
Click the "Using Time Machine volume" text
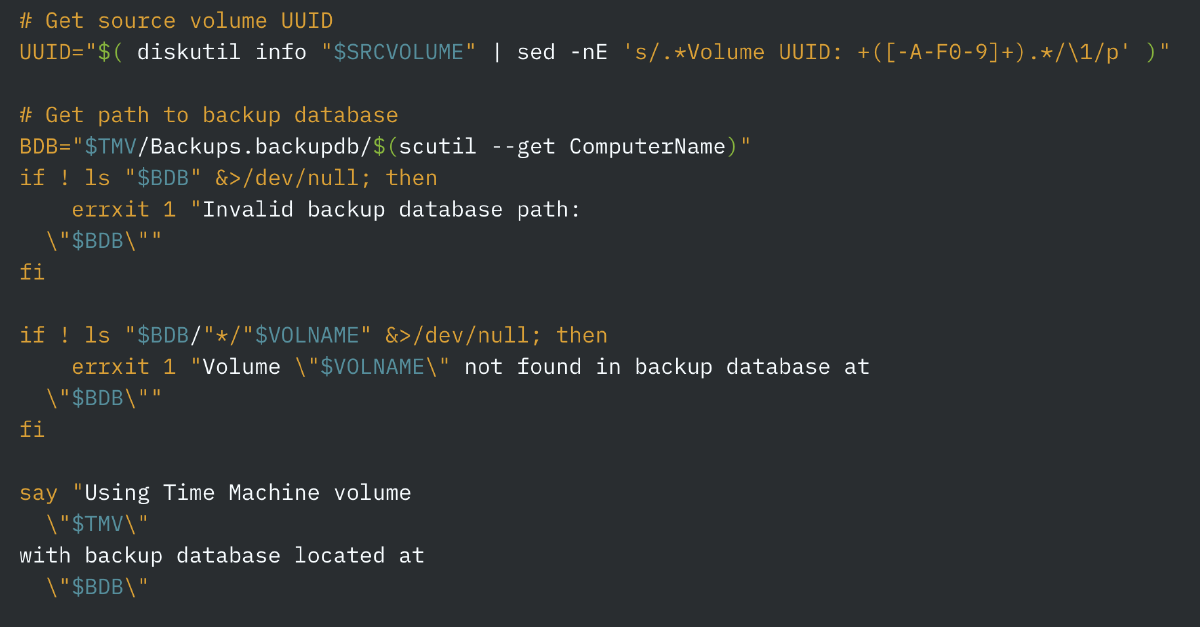[248, 493]
